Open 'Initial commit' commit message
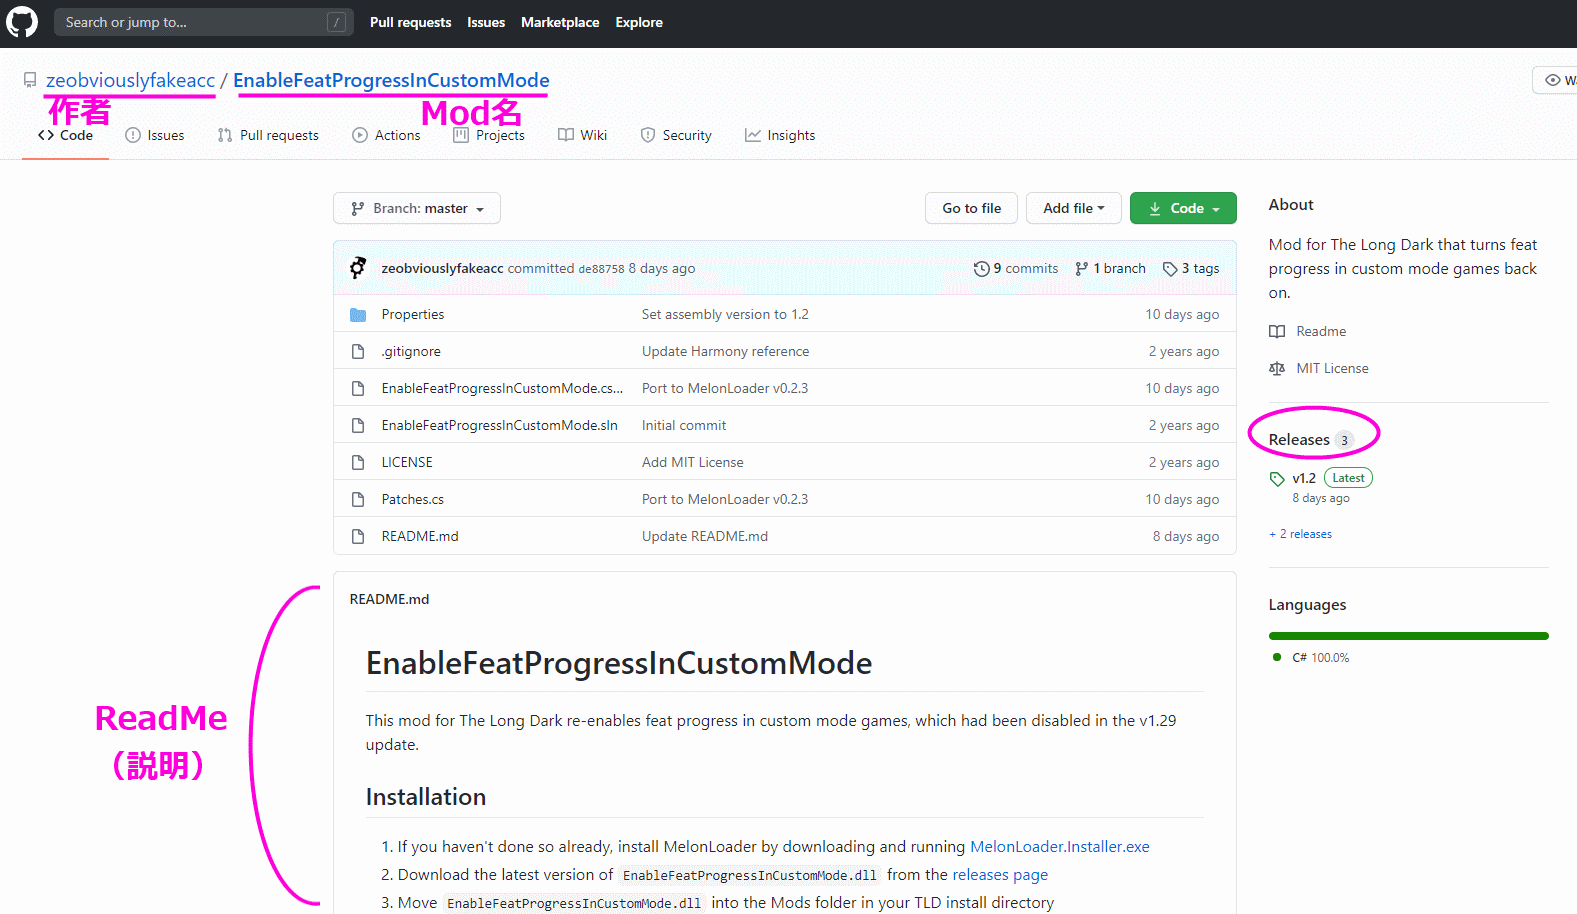The image size is (1577, 914). pyautogui.click(x=684, y=425)
